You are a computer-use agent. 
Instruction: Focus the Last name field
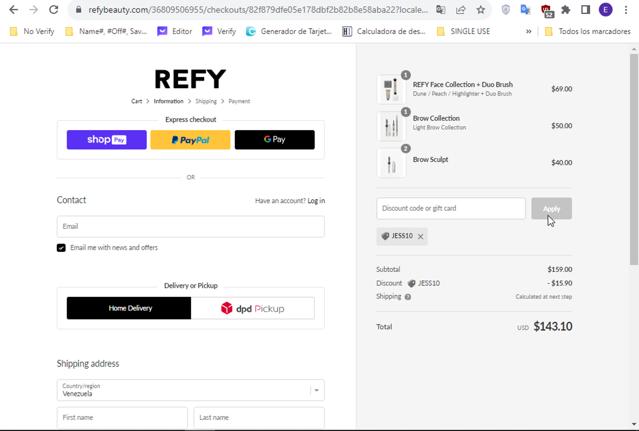pyautogui.click(x=259, y=417)
